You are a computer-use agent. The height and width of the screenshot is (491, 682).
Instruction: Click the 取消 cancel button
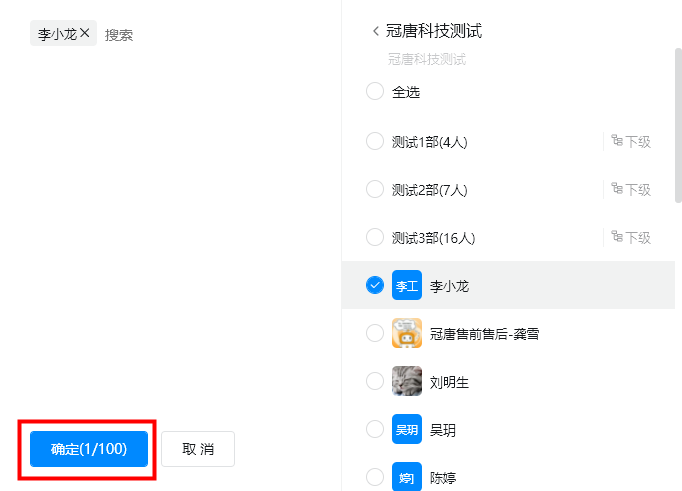click(198, 449)
